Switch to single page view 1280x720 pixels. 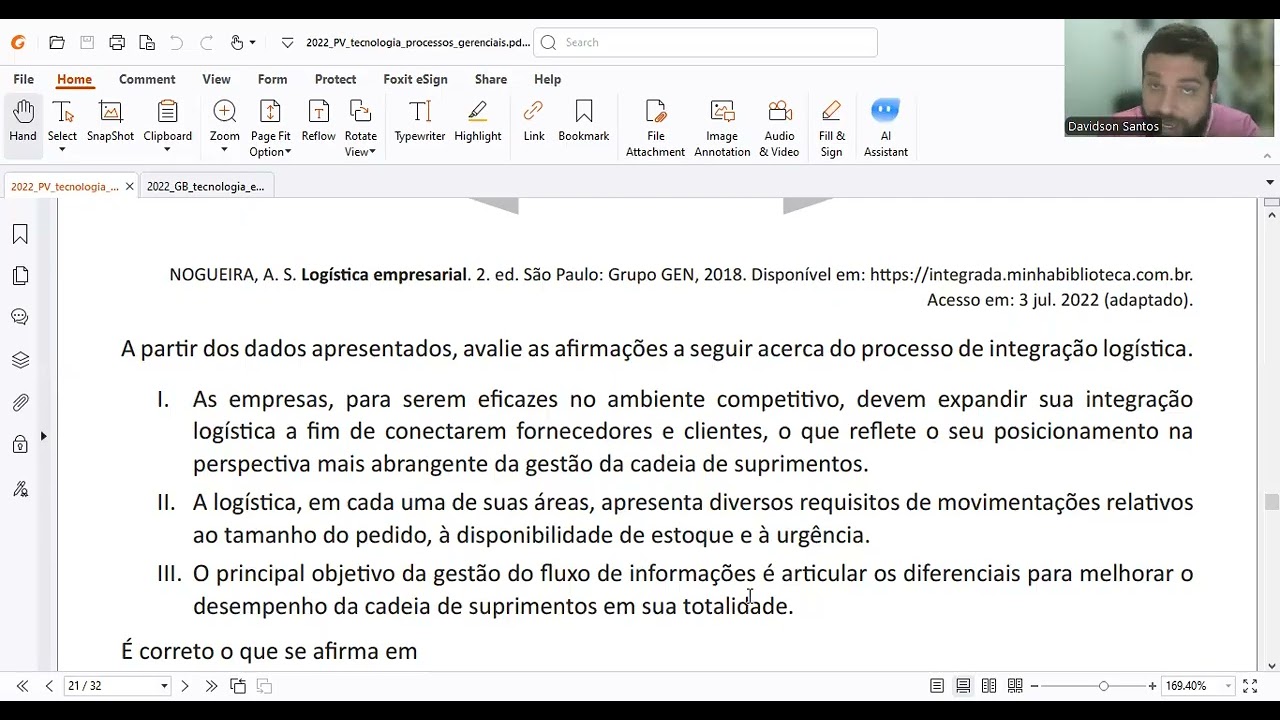pyautogui.click(x=937, y=686)
